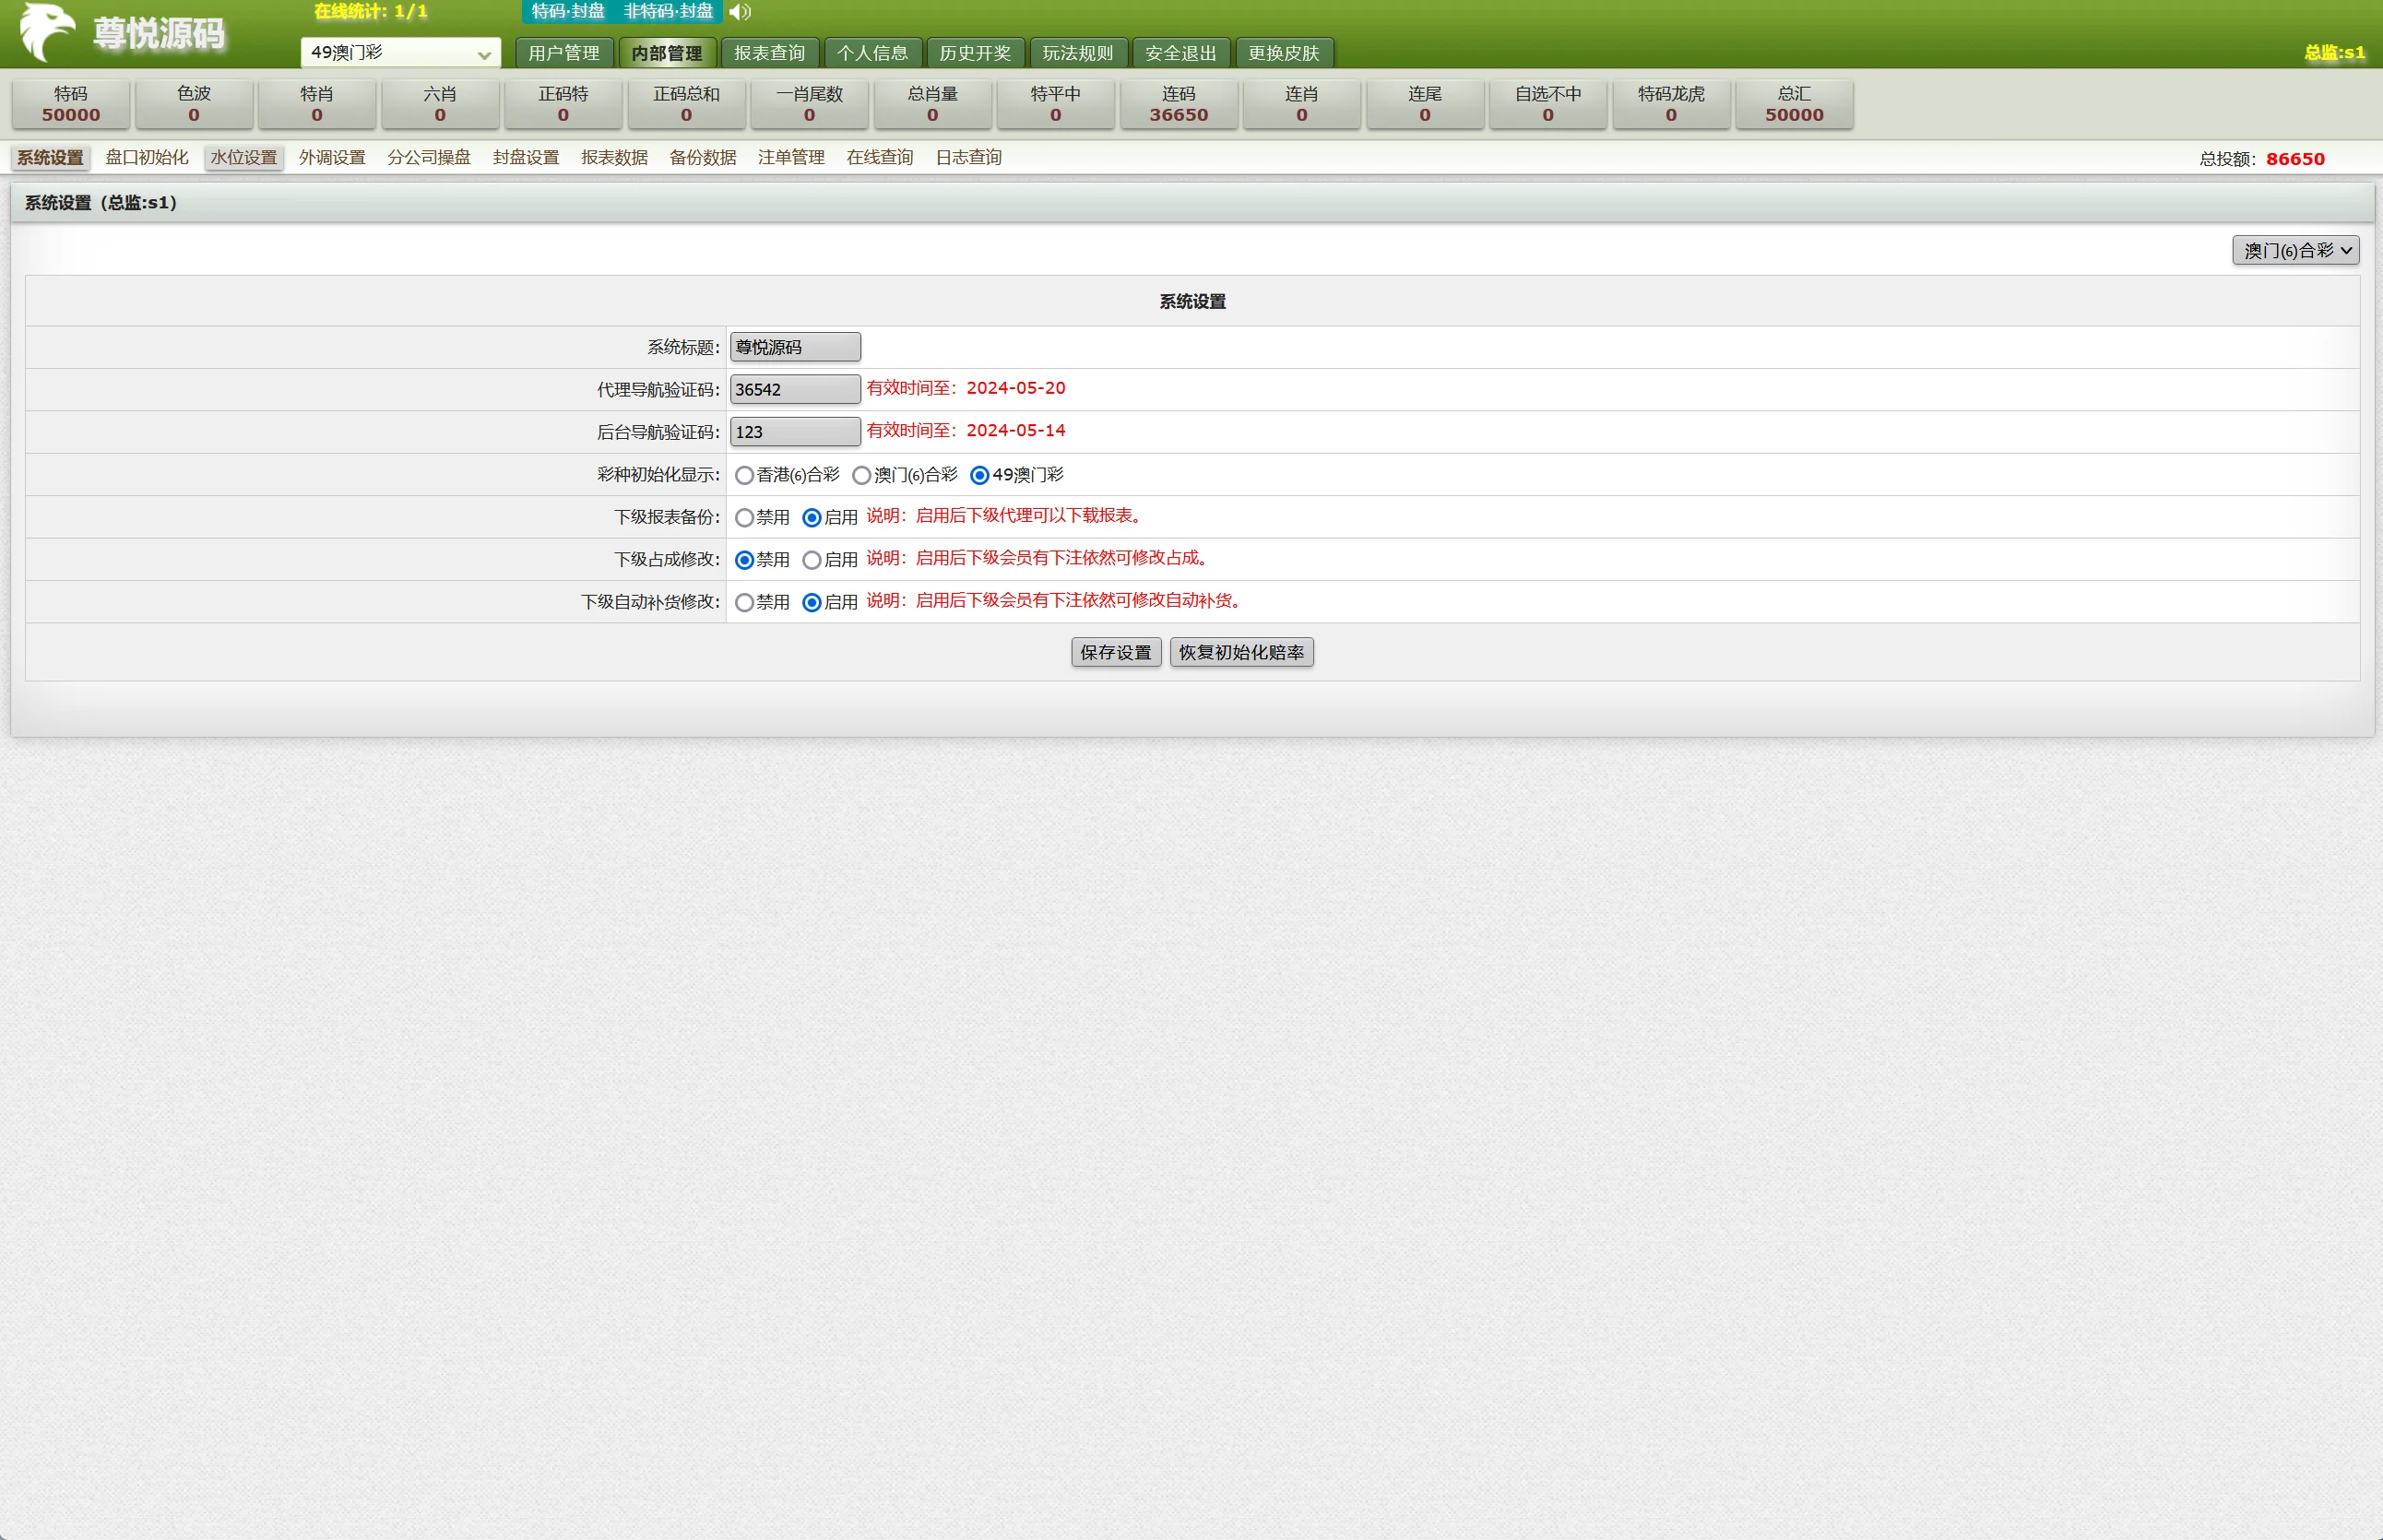Set 下级报表备份 to 禁用

tap(744, 518)
